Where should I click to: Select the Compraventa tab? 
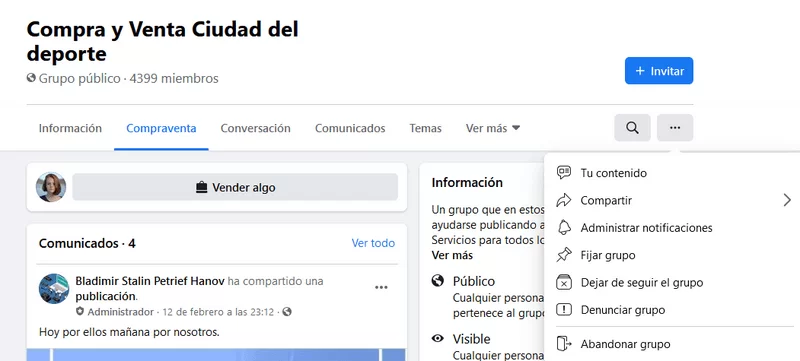(x=161, y=128)
